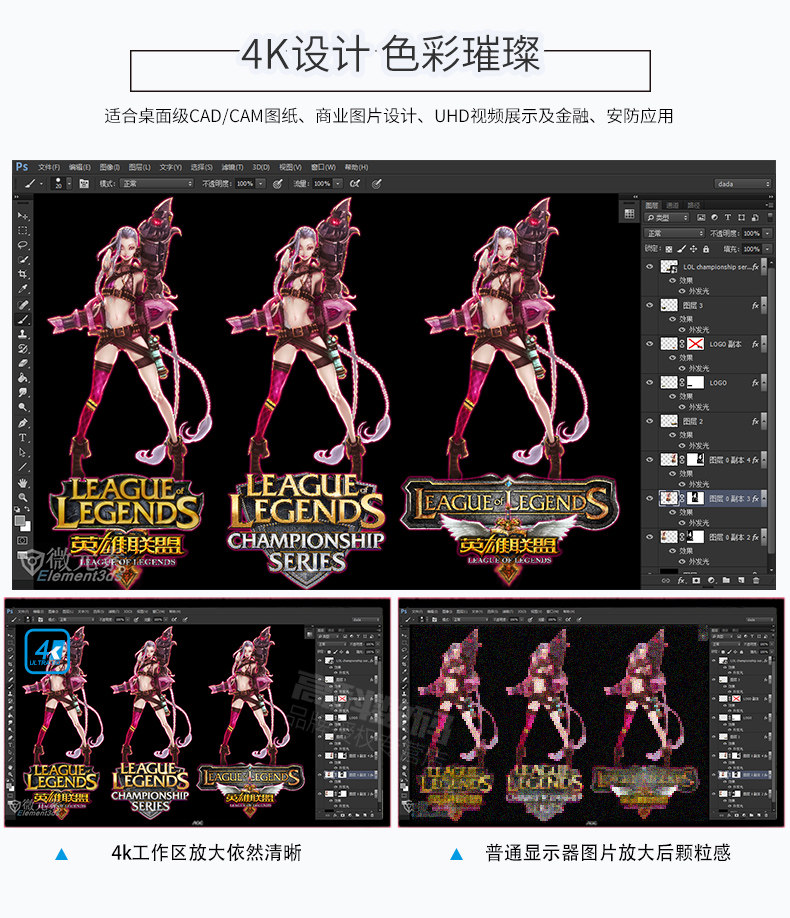Click the foreground color swatch
Image resolution: width=790 pixels, height=918 pixels.
click(20, 520)
